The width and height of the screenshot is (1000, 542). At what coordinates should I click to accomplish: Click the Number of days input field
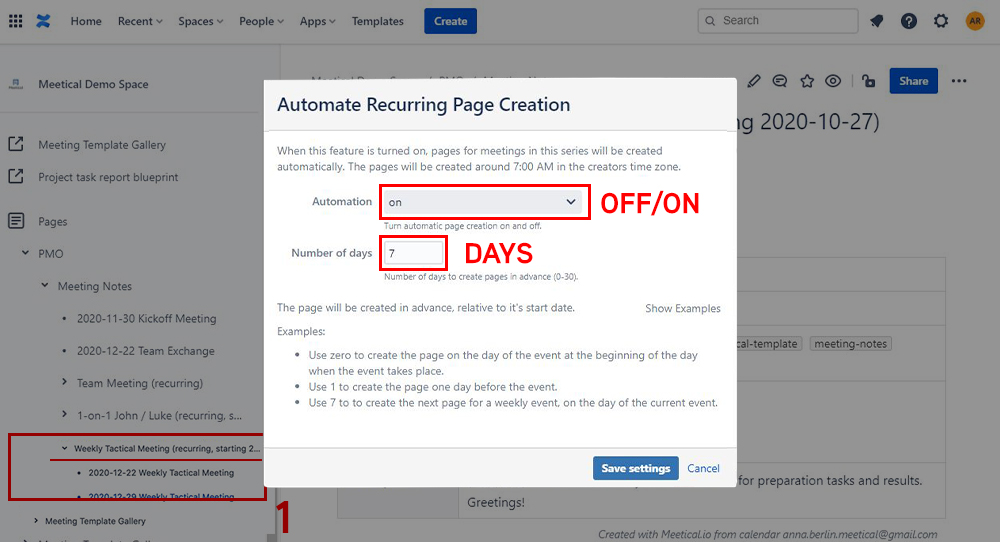[413, 253]
